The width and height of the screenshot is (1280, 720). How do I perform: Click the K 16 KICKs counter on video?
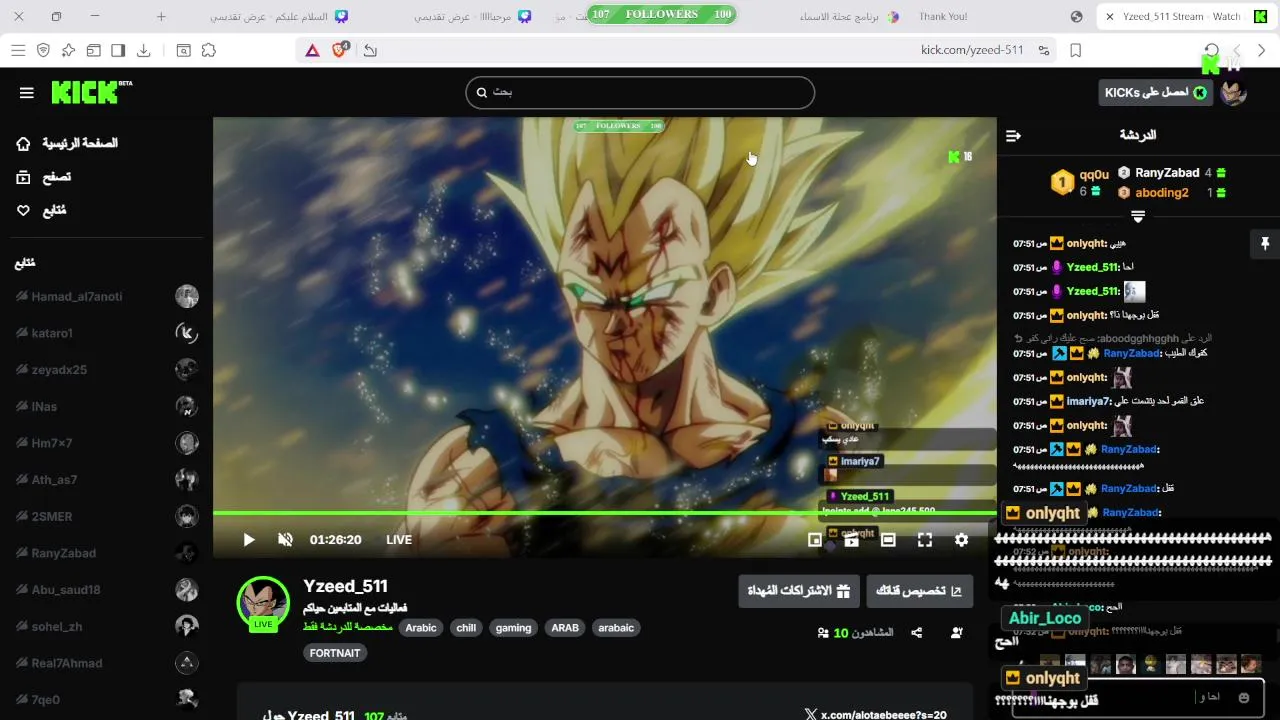[x=959, y=156]
